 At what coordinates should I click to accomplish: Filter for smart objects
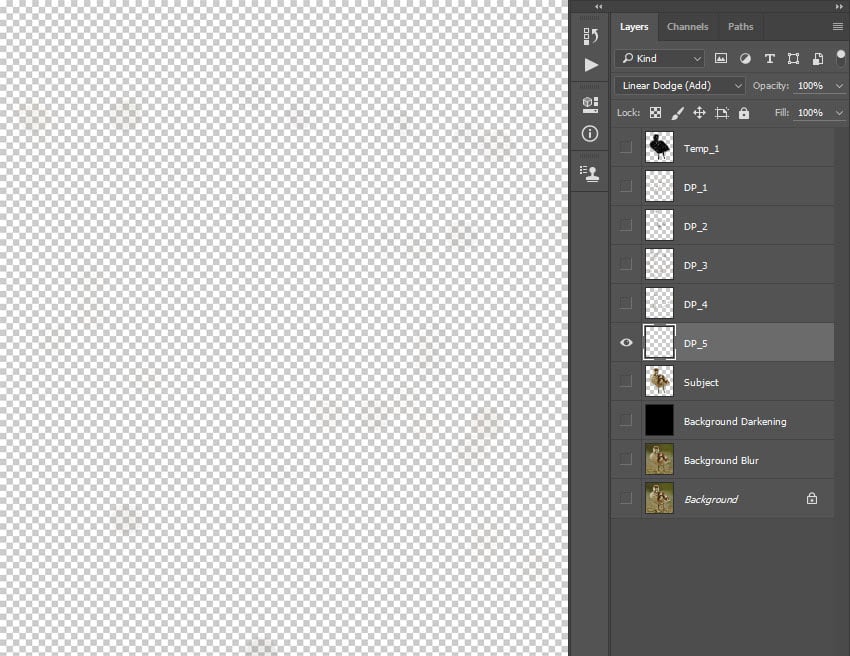pos(817,58)
